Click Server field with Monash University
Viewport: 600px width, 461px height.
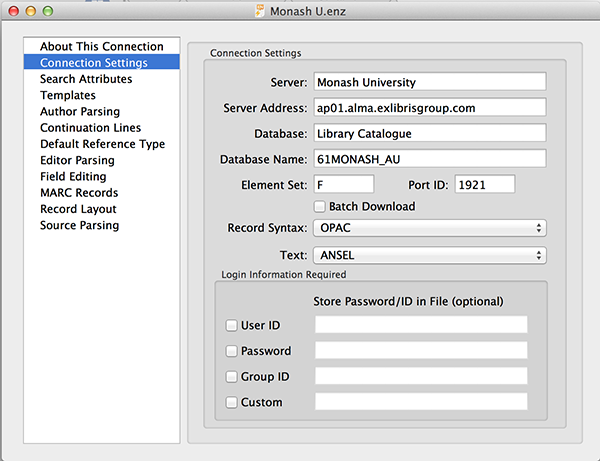[430, 82]
